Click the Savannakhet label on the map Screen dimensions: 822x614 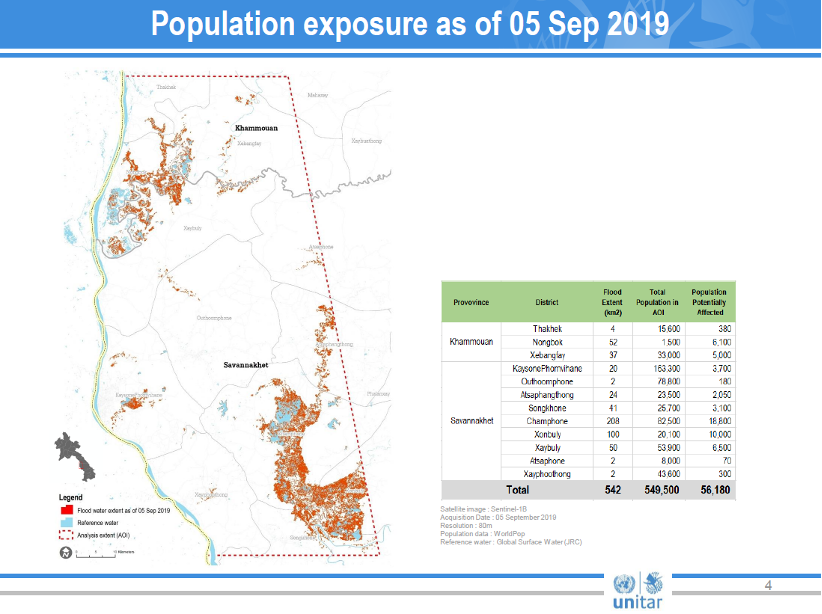click(243, 366)
